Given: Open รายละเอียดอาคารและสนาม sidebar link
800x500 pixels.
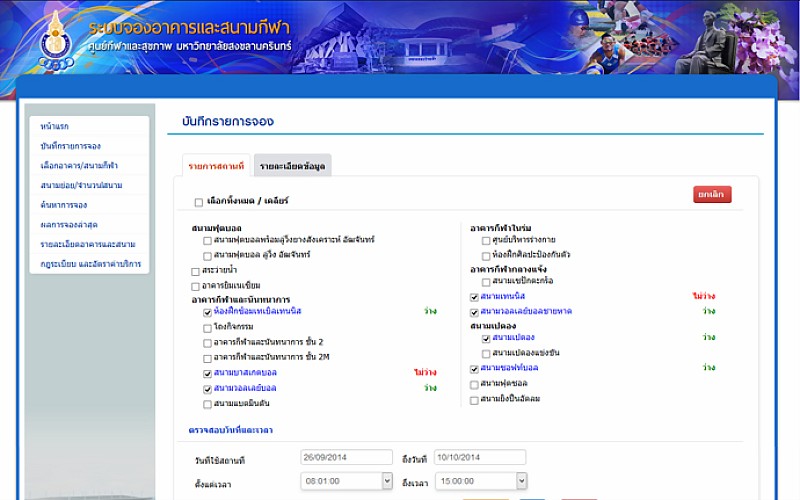Looking at the screenshot, I should [x=88, y=244].
